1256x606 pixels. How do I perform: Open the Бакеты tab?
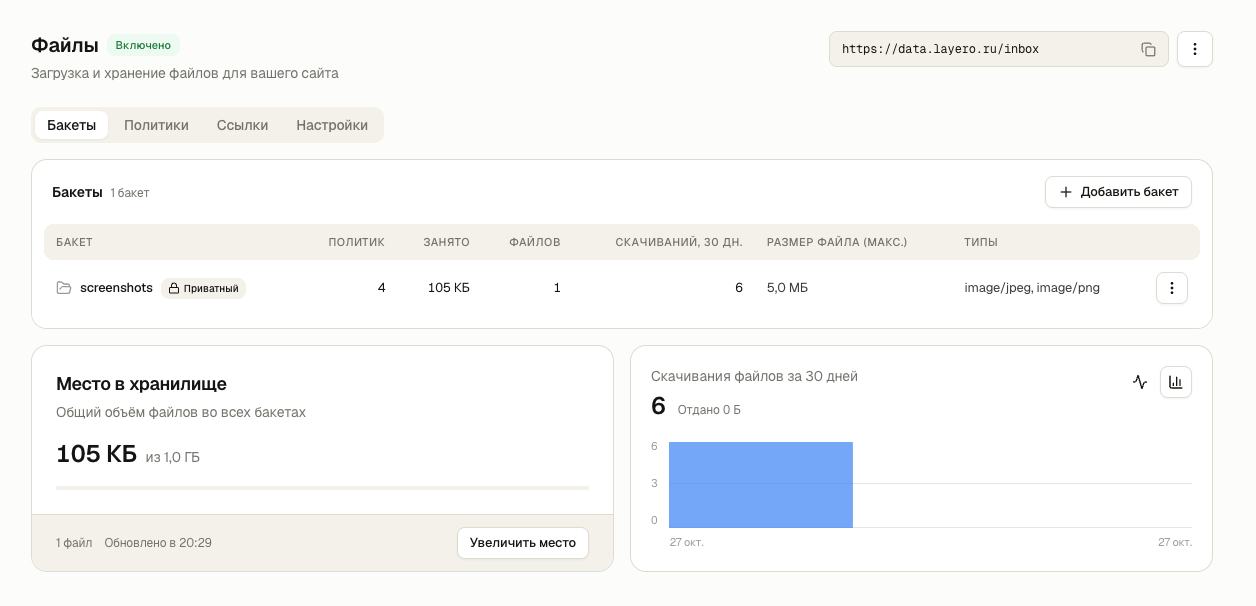click(x=71, y=125)
